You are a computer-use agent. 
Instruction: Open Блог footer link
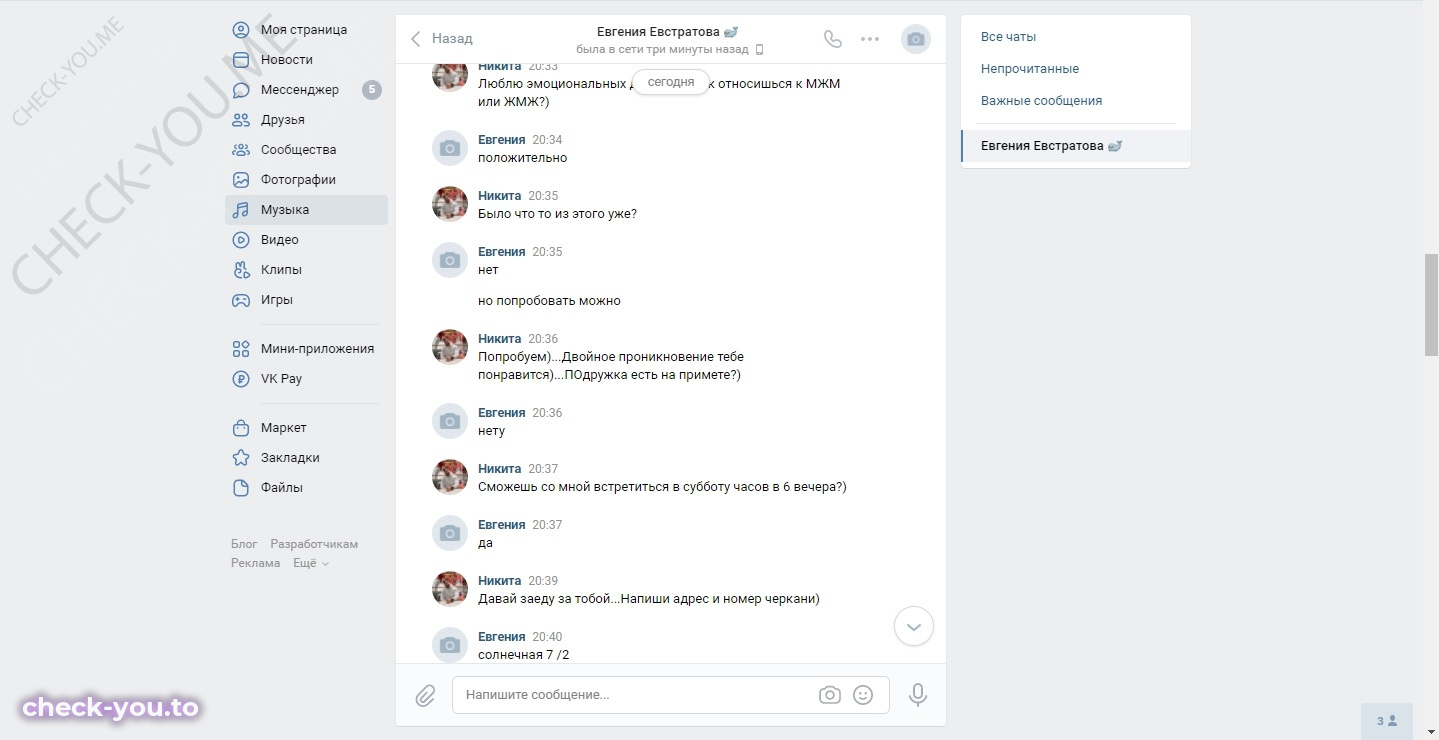coord(244,544)
